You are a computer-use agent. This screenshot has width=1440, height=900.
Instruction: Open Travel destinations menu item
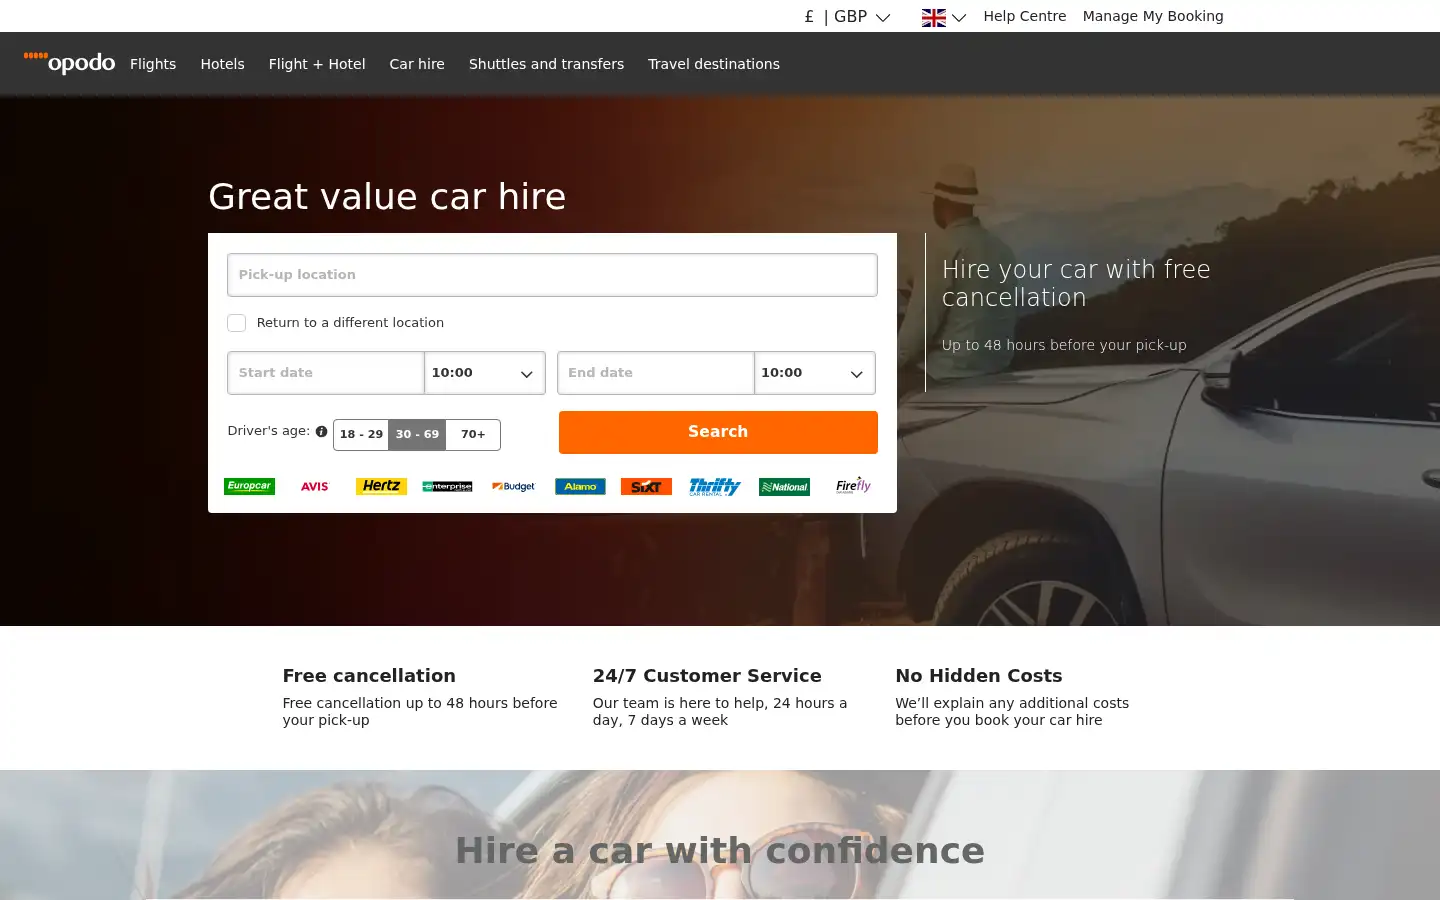point(714,64)
